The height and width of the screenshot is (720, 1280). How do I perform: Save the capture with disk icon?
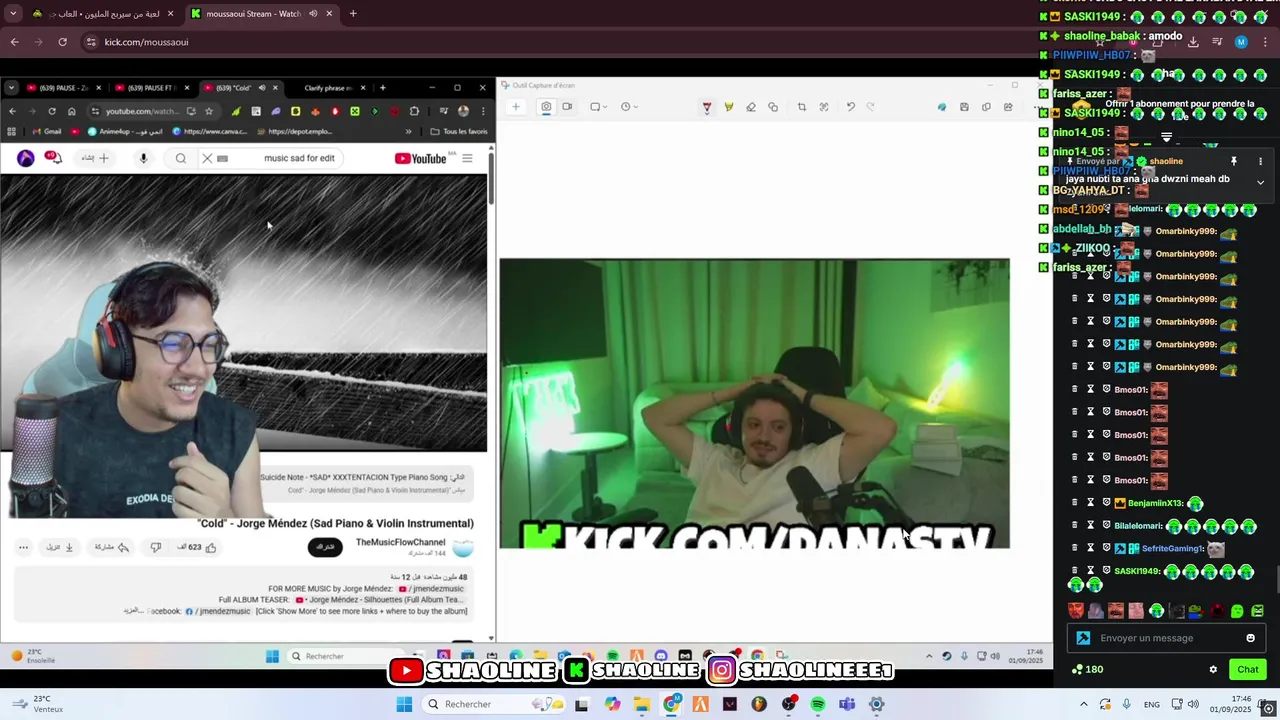964,107
